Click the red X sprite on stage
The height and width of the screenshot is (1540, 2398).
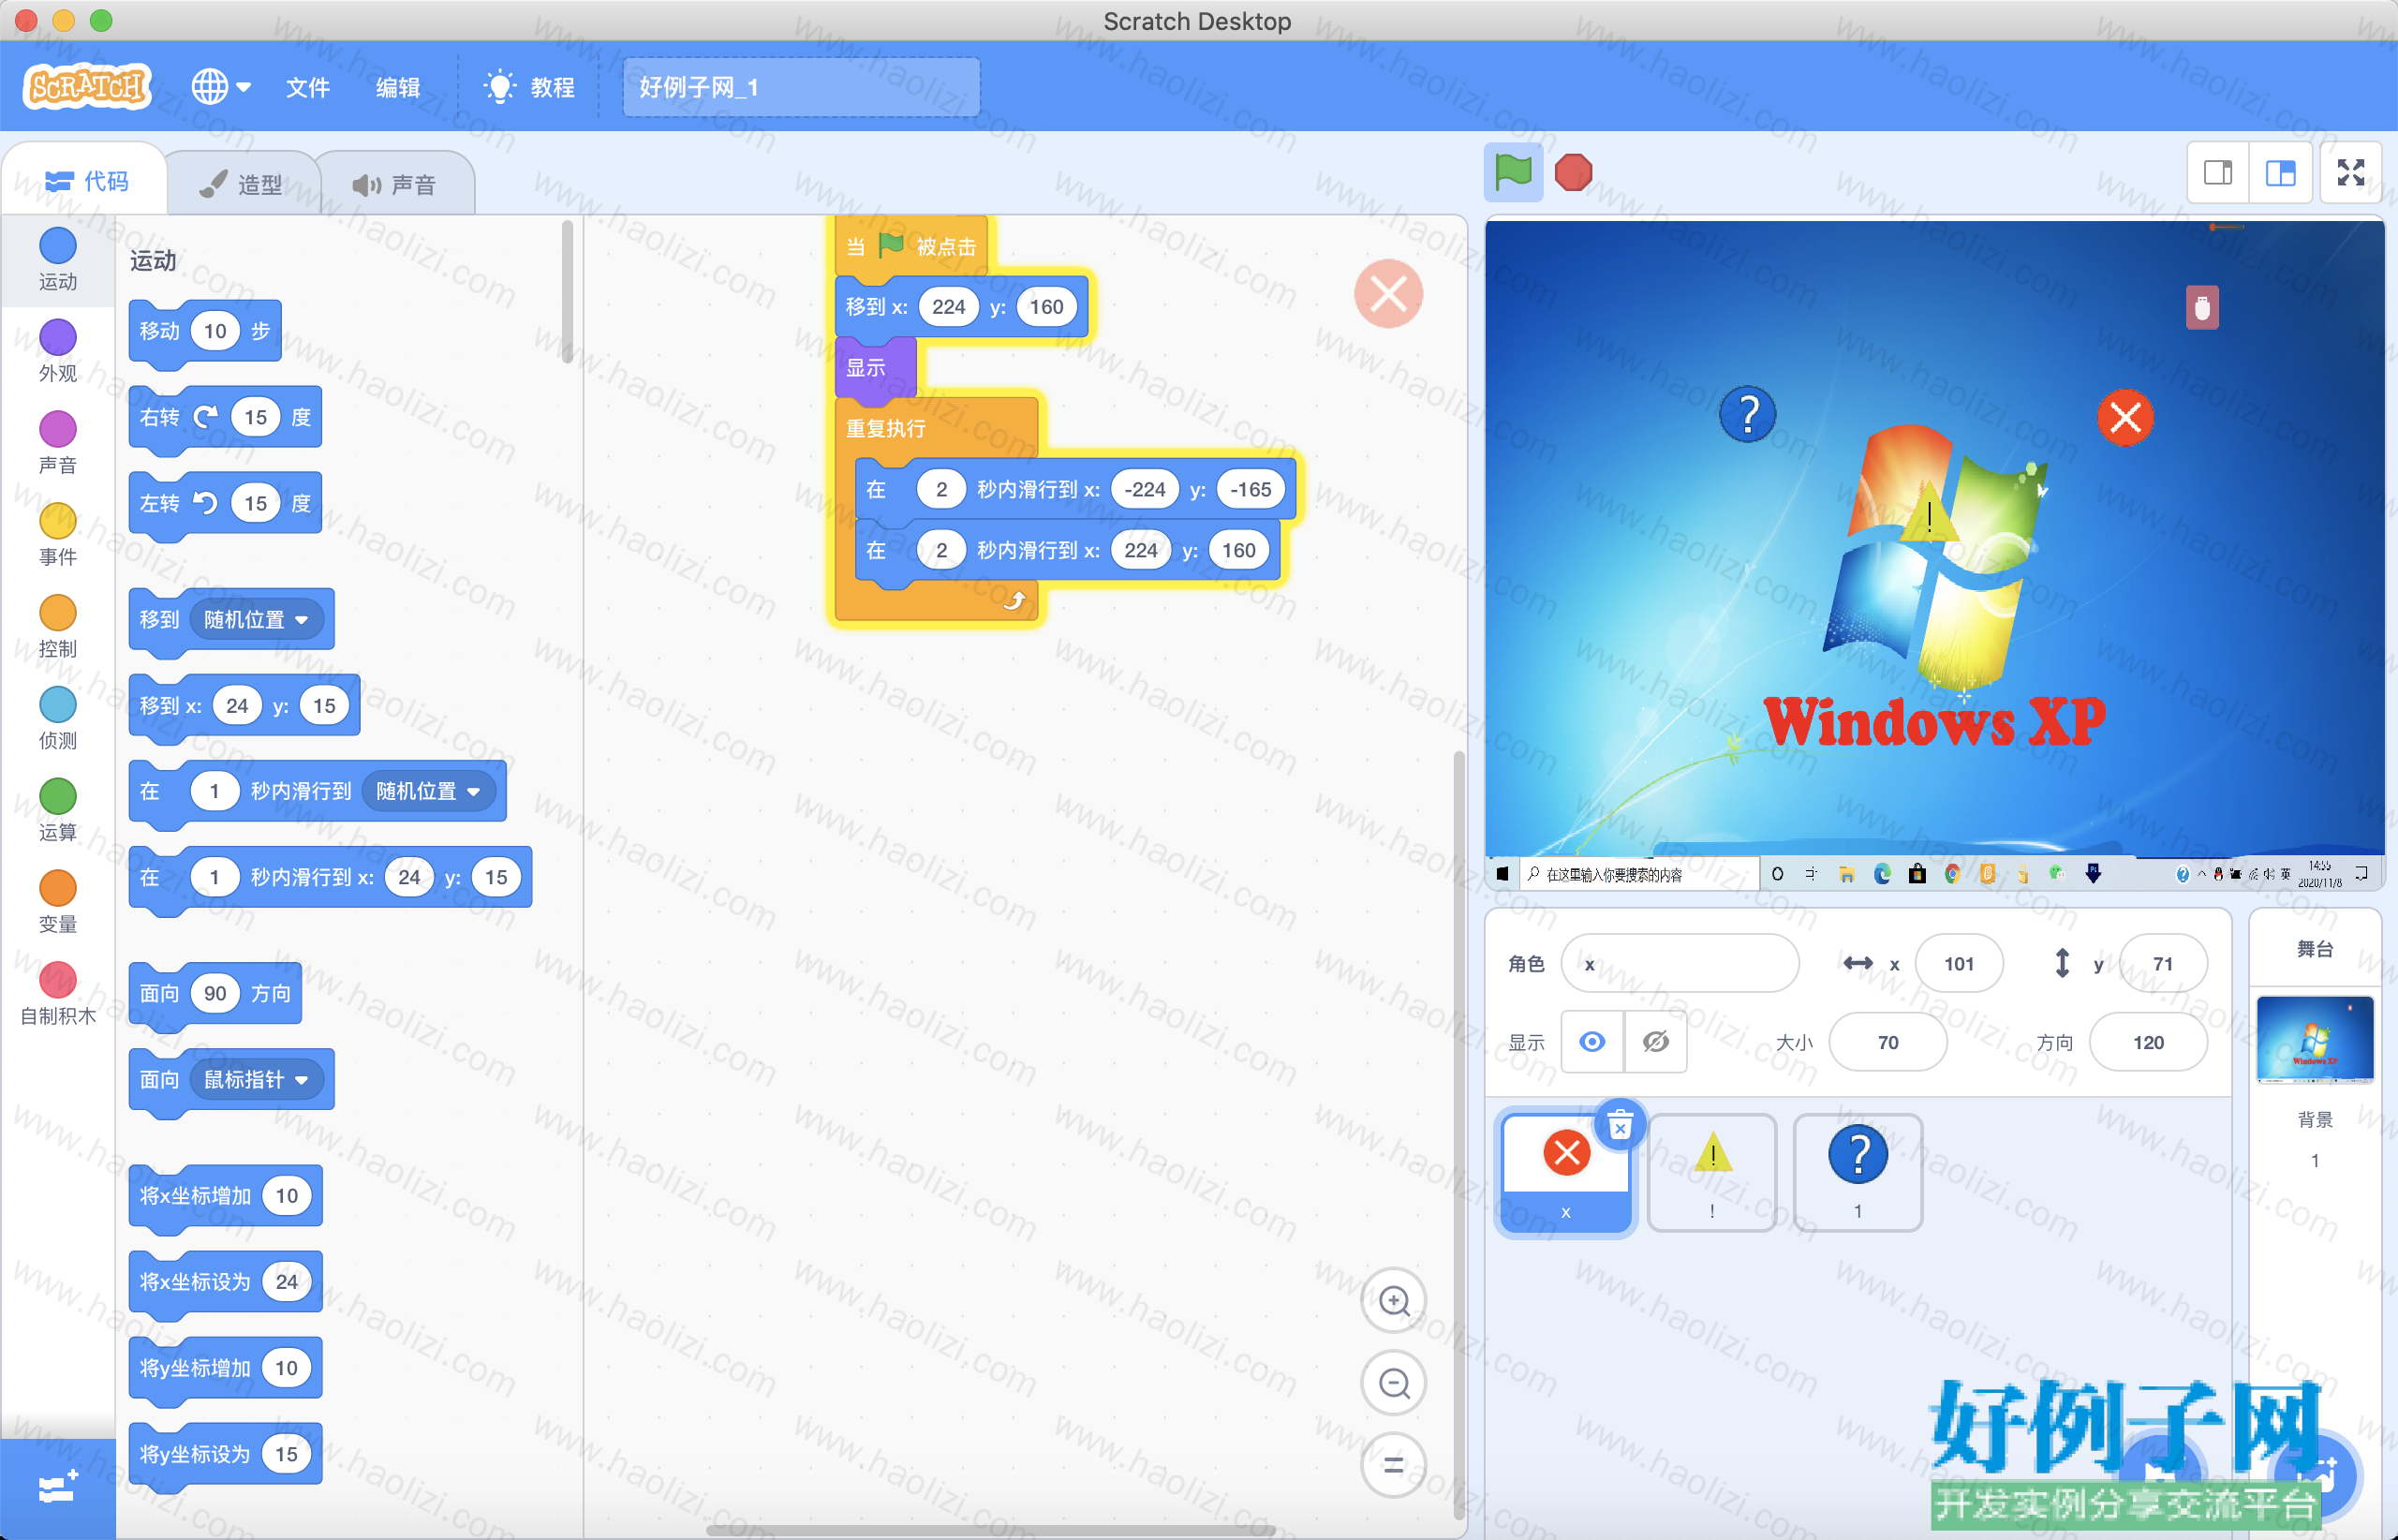(2125, 418)
